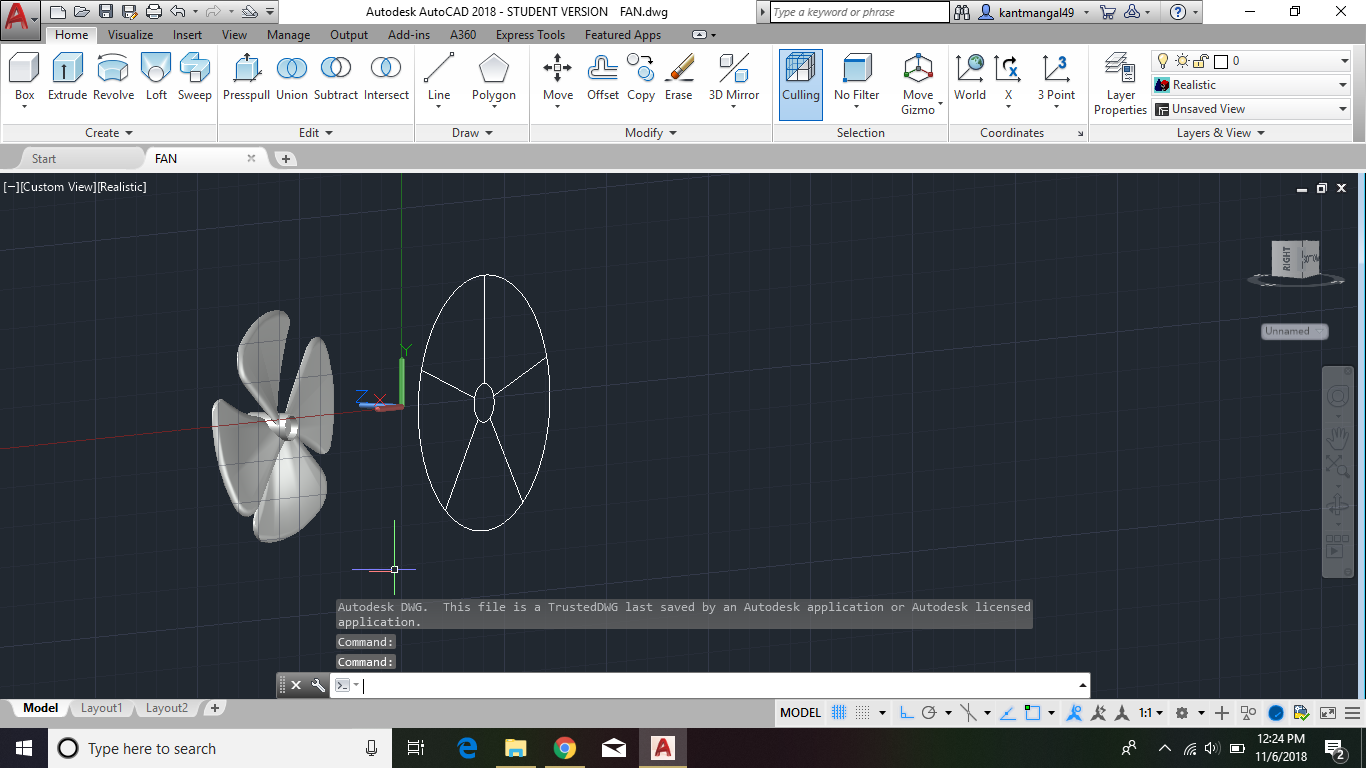Click the command line input field
The width and height of the screenshot is (1366, 768).
[720, 685]
